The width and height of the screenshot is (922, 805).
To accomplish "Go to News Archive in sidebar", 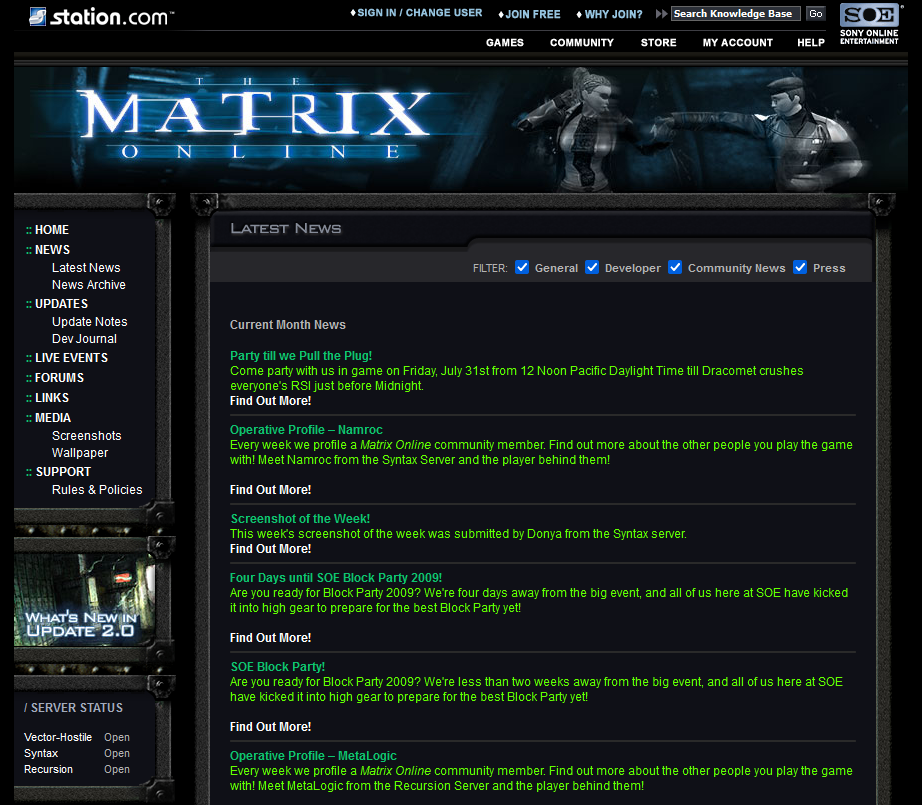I will pos(89,285).
